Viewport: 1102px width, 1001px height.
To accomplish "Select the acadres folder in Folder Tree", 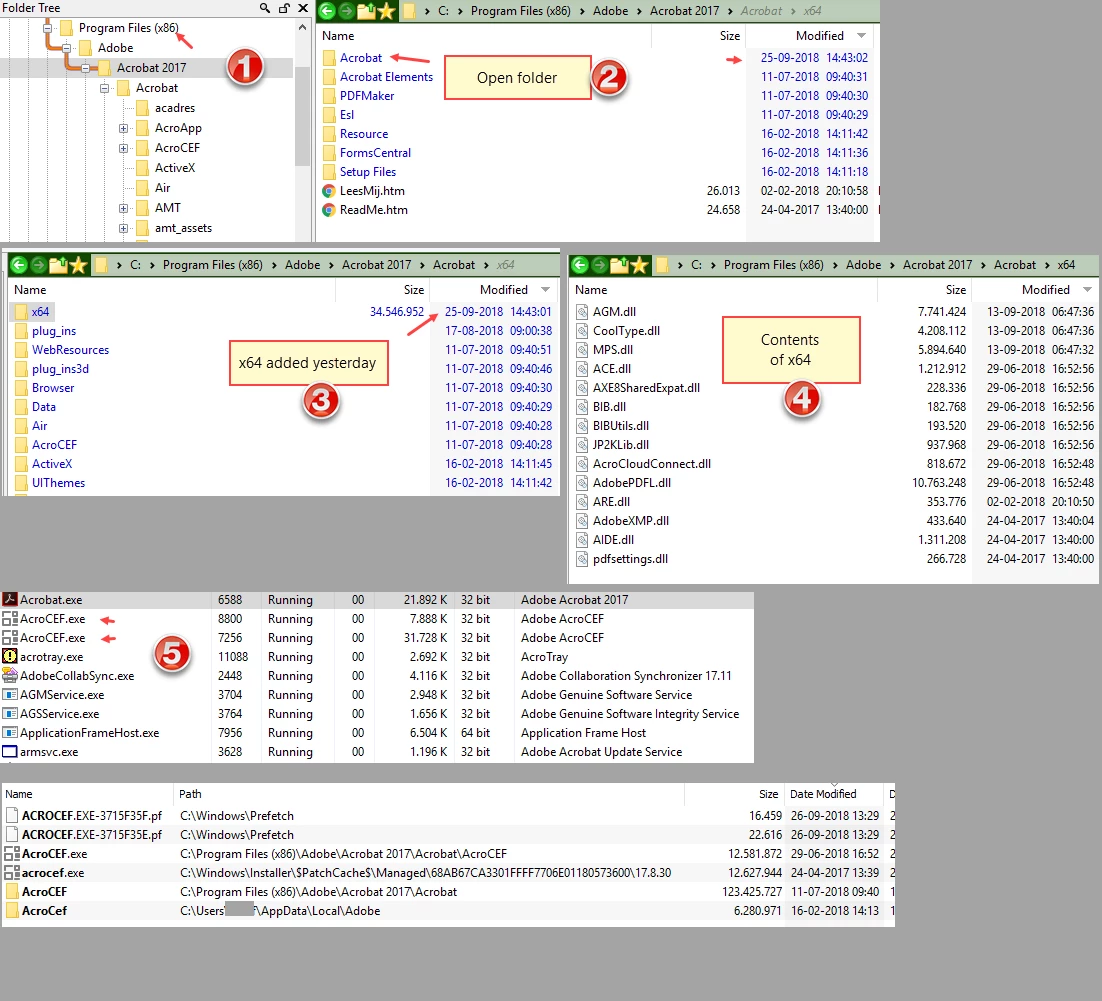I will (174, 108).
